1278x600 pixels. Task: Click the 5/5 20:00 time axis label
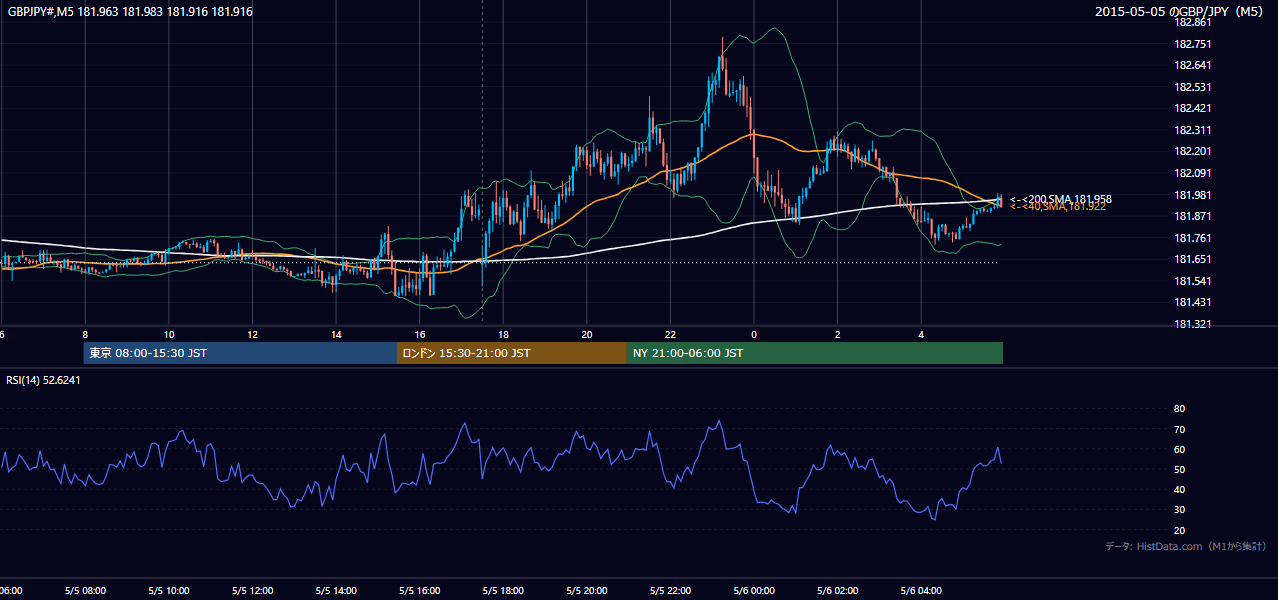587,591
